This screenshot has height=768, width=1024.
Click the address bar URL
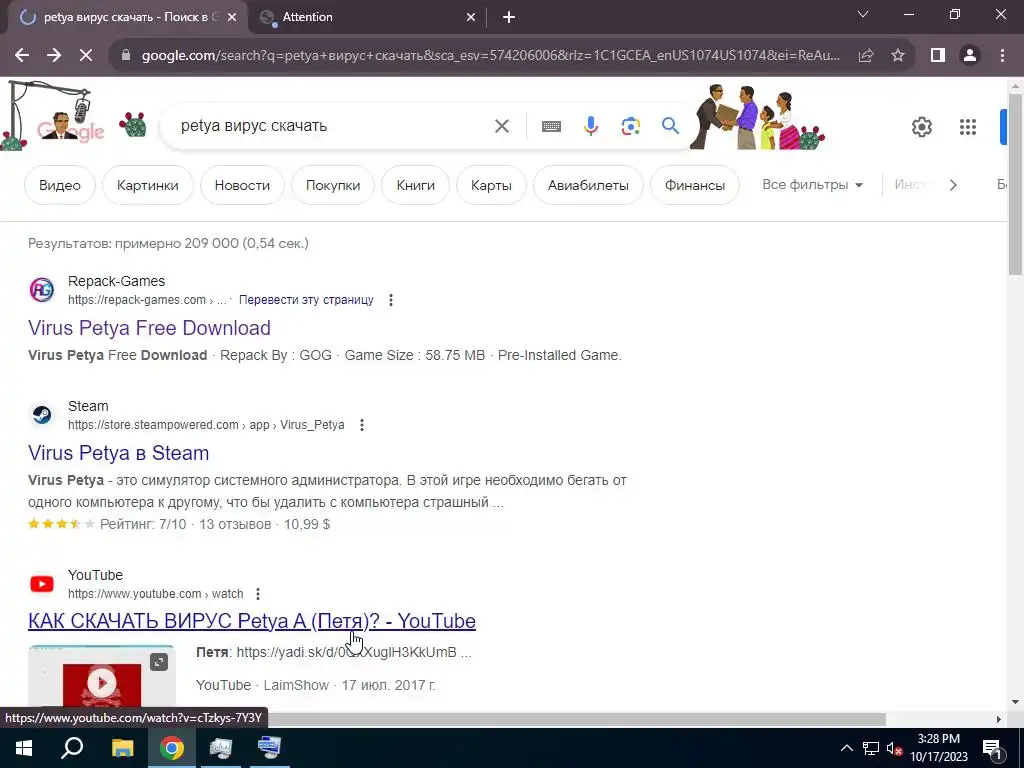490,56
